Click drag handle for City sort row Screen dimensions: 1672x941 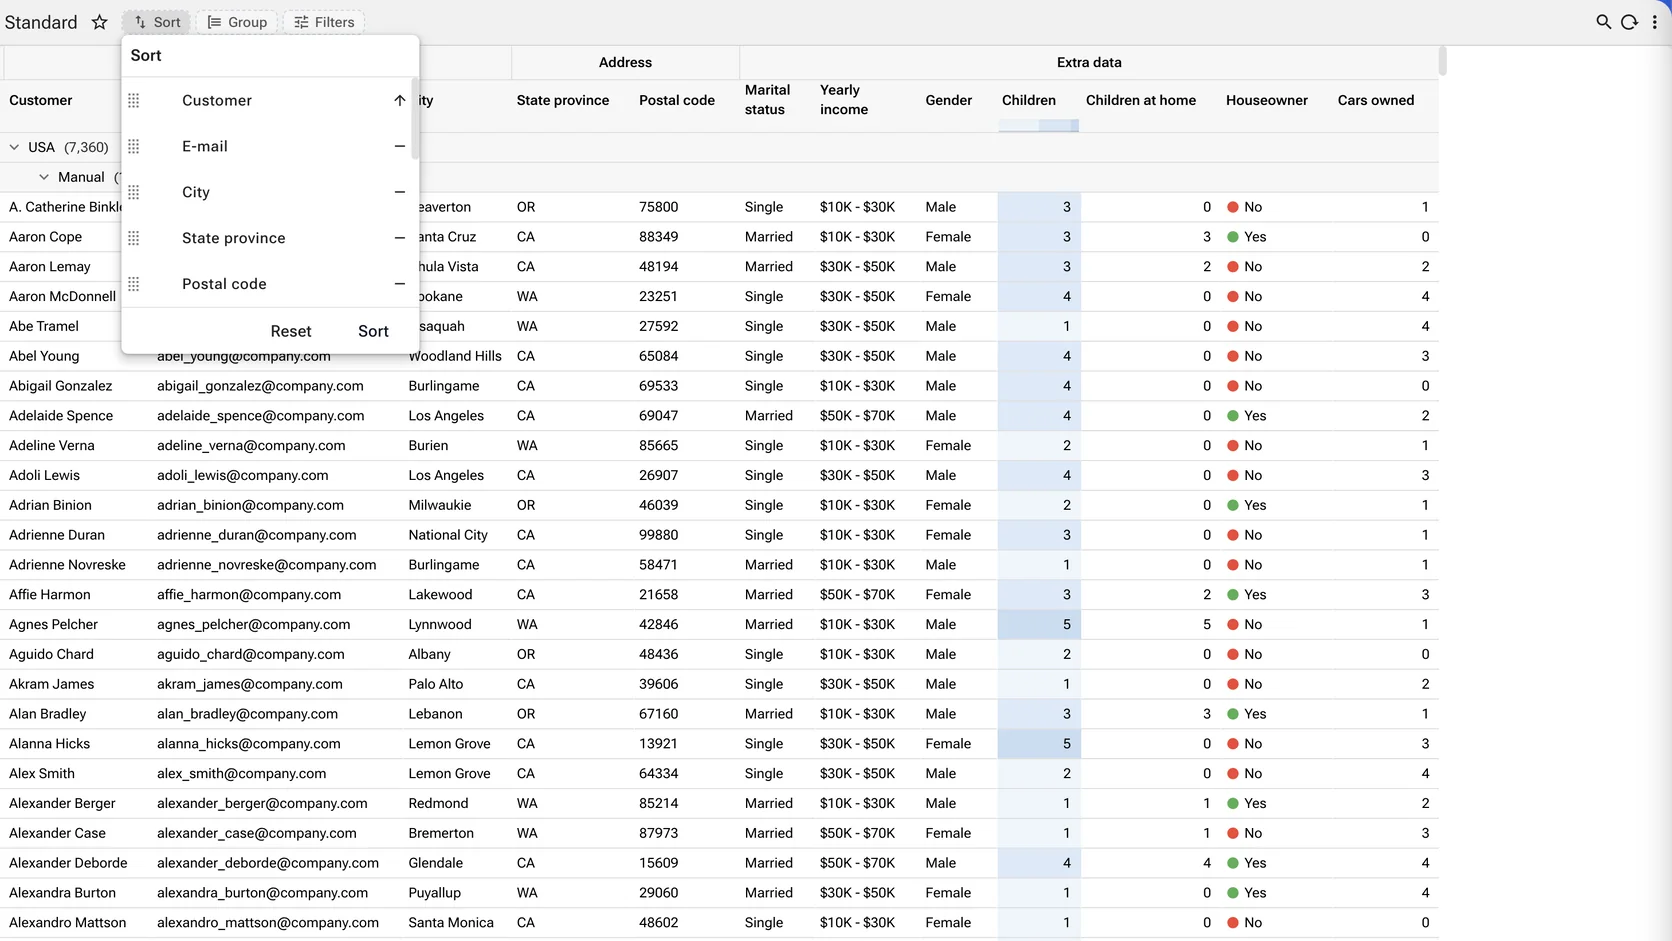pos(134,192)
